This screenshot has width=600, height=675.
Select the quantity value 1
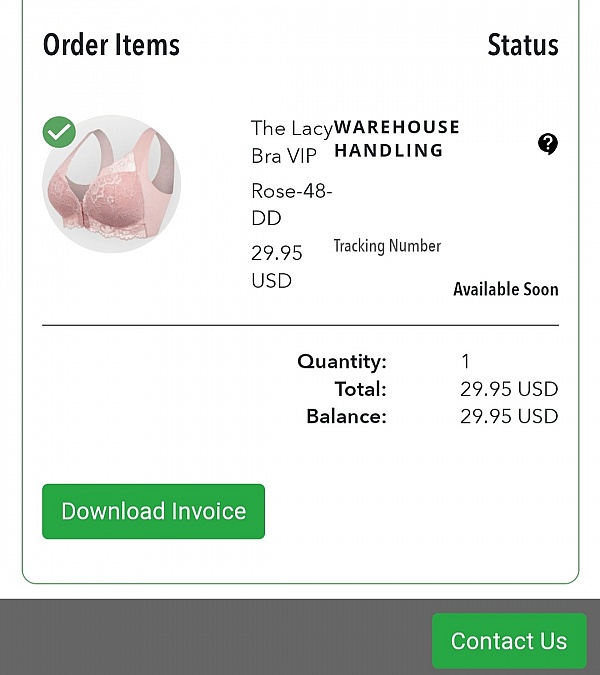(465, 361)
